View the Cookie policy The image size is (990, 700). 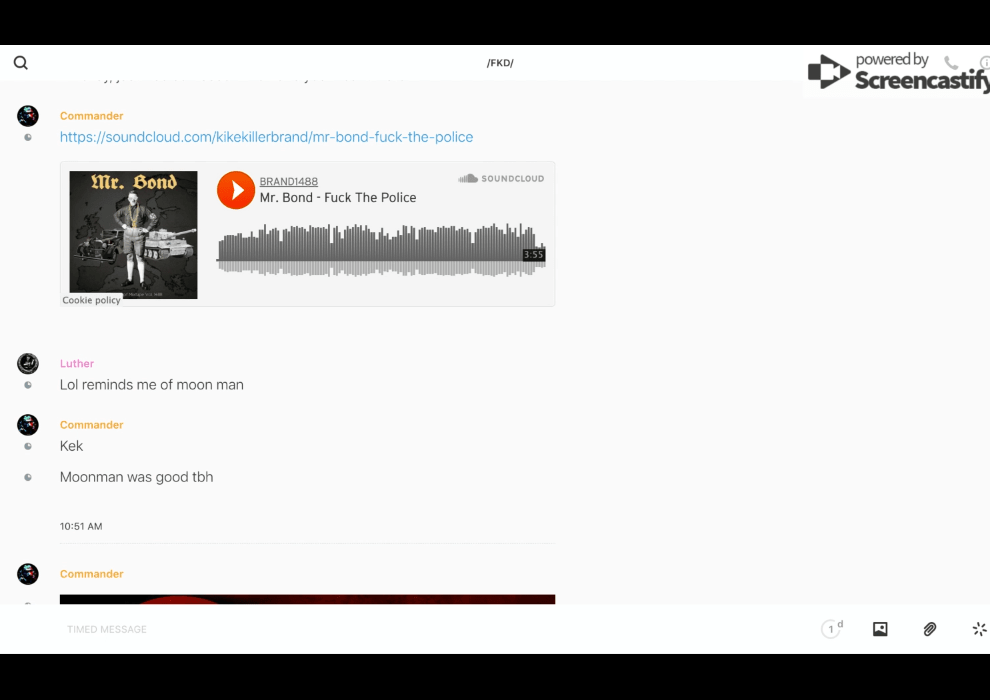(92, 300)
